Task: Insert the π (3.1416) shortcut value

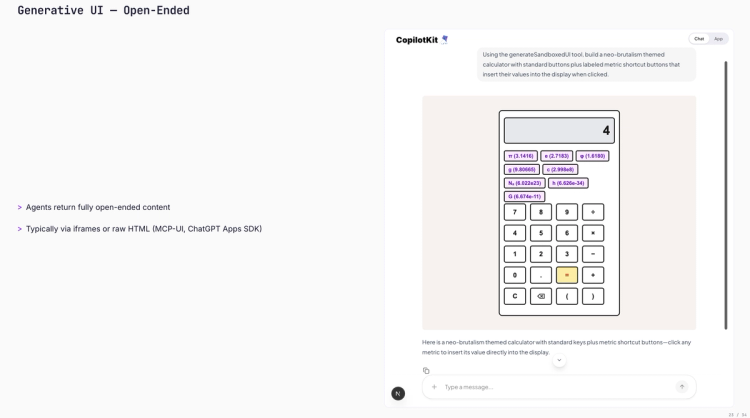Action: [520, 156]
